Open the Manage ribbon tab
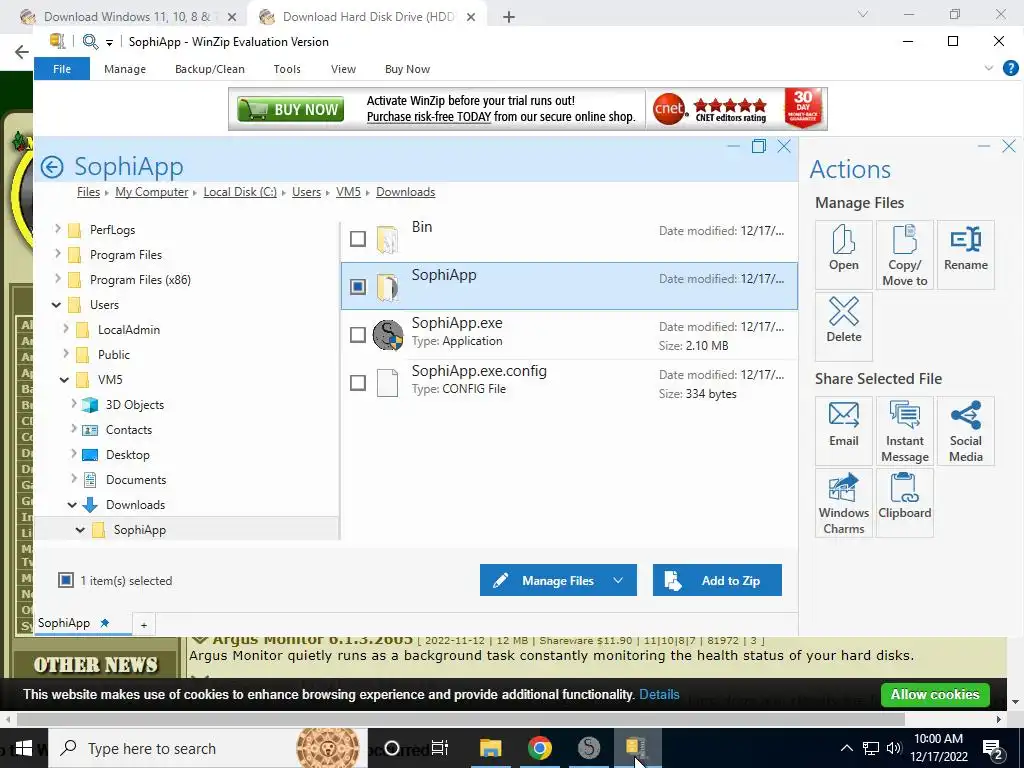1024x768 pixels. [125, 69]
